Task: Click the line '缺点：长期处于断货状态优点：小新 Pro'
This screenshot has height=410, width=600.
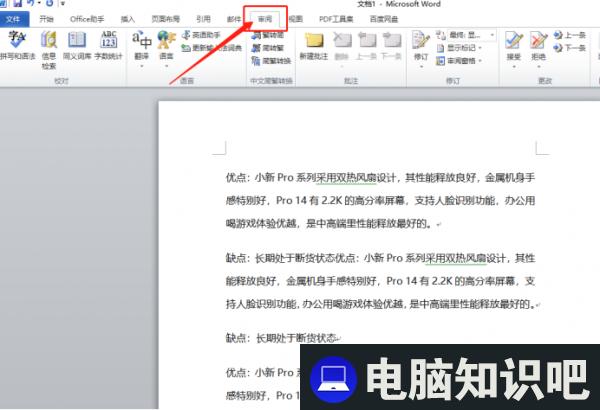Action: pyautogui.click(x=380, y=258)
